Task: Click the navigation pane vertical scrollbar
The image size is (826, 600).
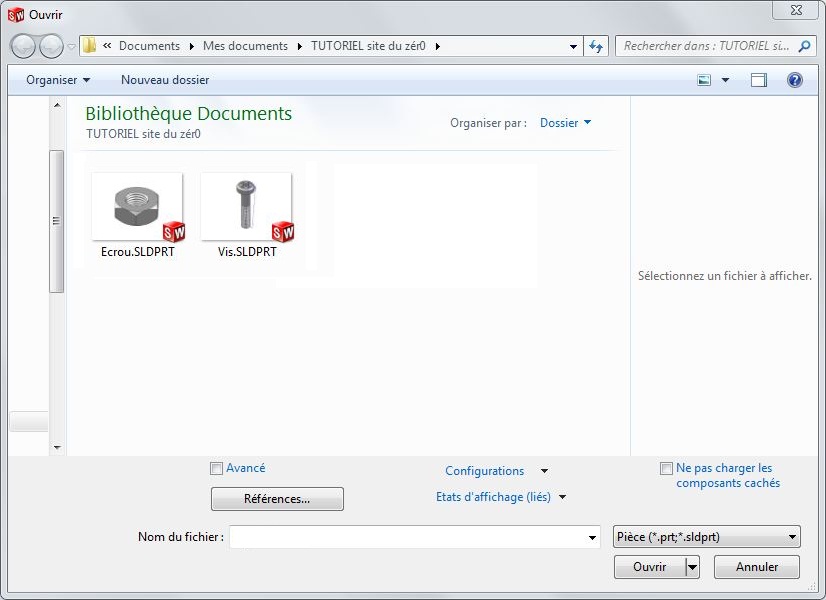Action: [x=57, y=220]
